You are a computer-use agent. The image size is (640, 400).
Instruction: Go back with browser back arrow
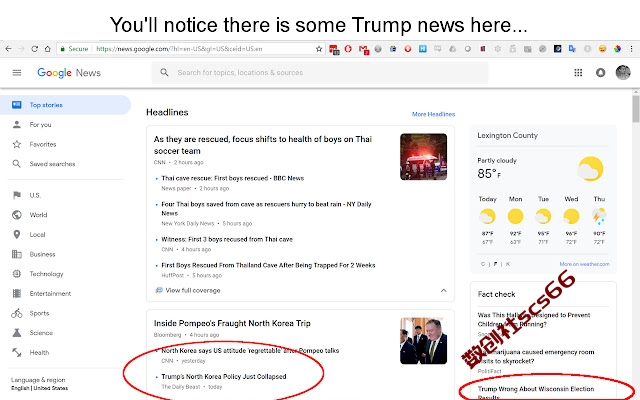pos(8,49)
